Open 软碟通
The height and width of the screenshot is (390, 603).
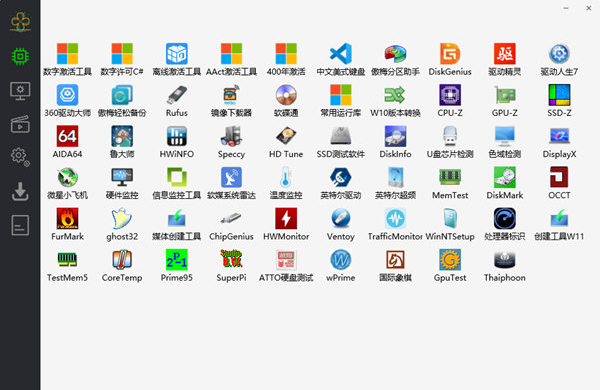[286, 100]
